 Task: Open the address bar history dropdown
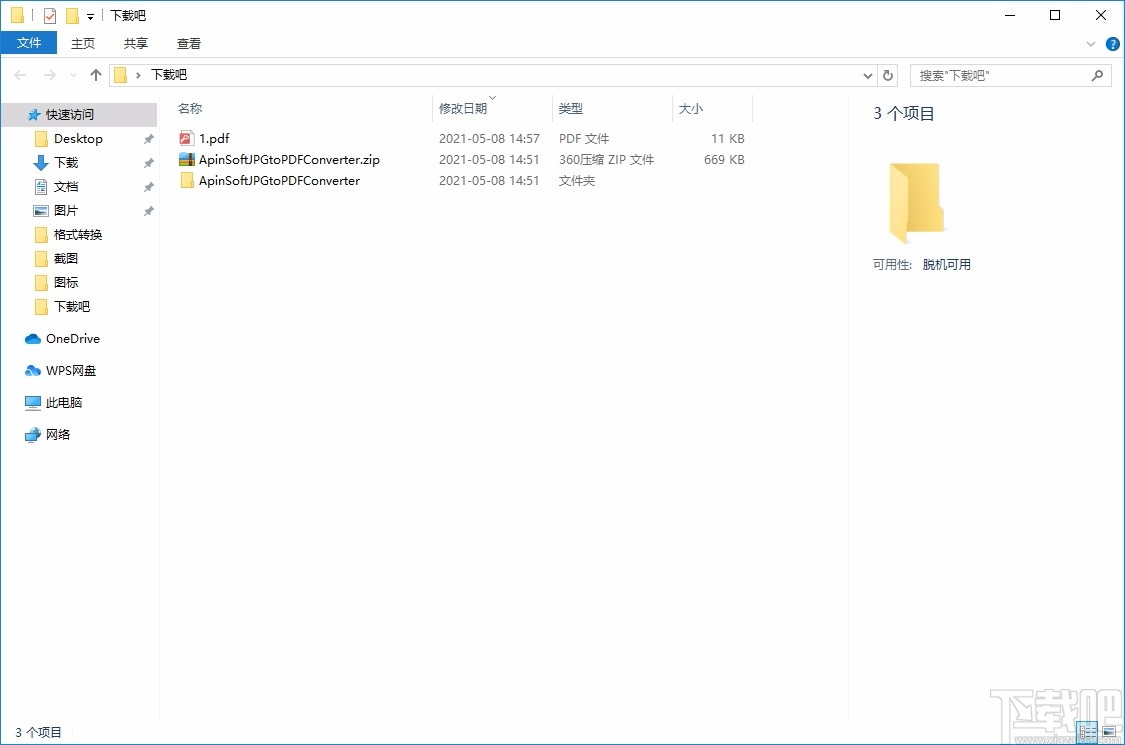pos(867,74)
